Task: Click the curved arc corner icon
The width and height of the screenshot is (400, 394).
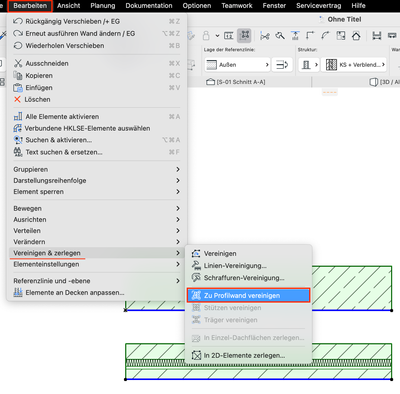Action: point(325,36)
